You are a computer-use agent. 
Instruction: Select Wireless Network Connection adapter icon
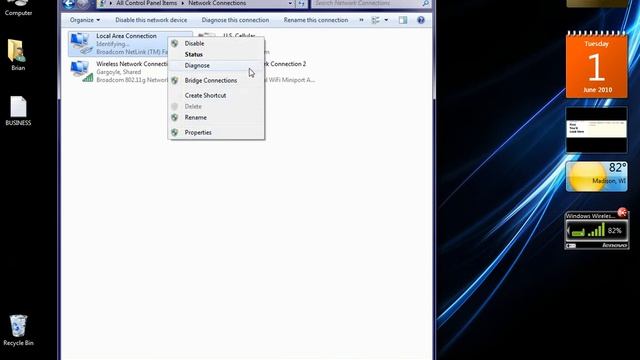(81, 72)
